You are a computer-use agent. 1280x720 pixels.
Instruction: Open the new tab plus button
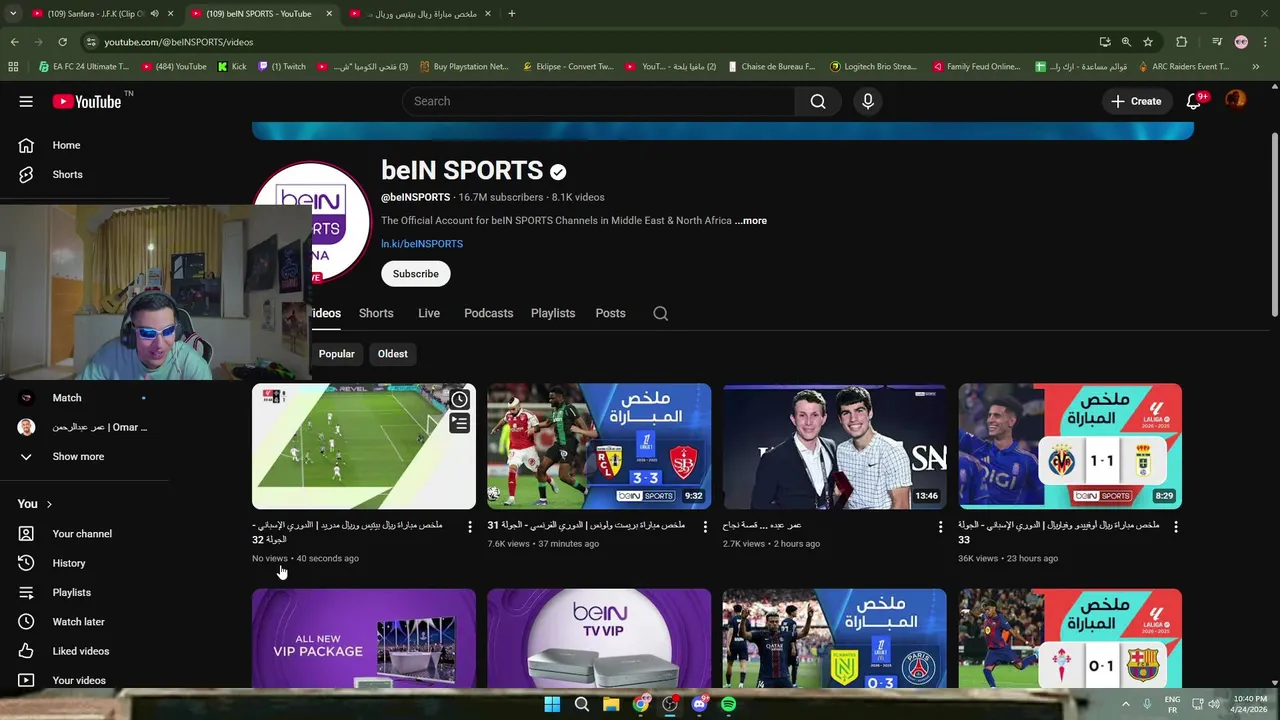[x=511, y=14]
